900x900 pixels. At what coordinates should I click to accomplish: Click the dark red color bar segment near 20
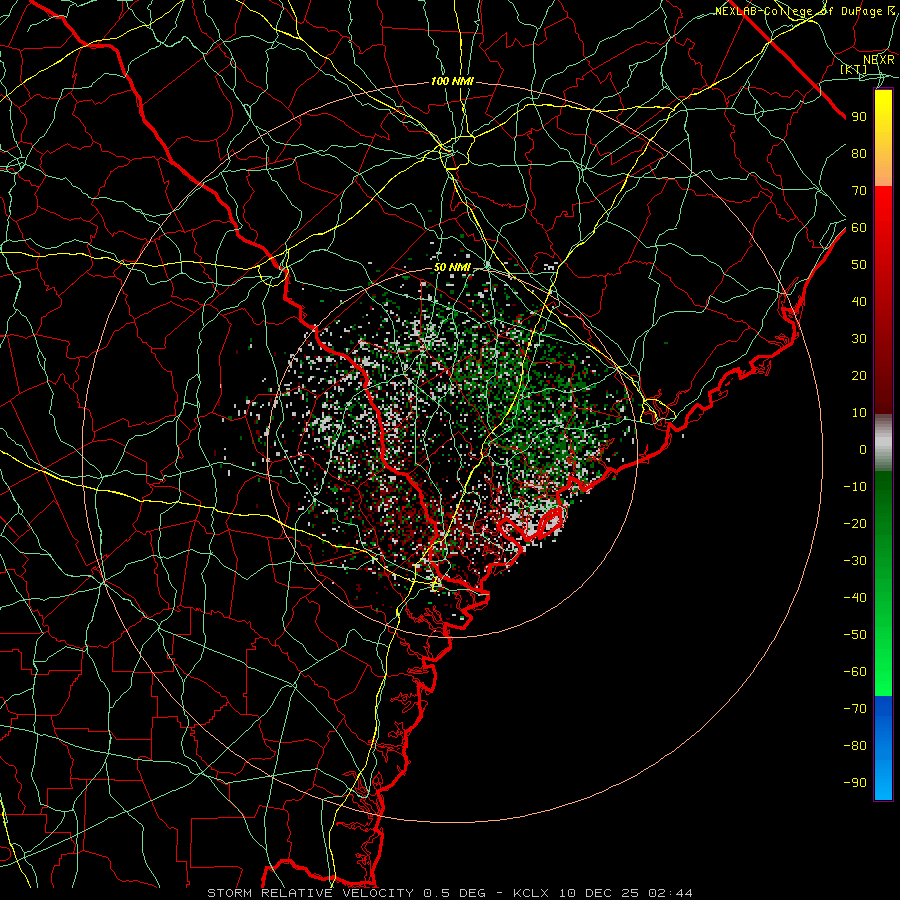[883, 375]
